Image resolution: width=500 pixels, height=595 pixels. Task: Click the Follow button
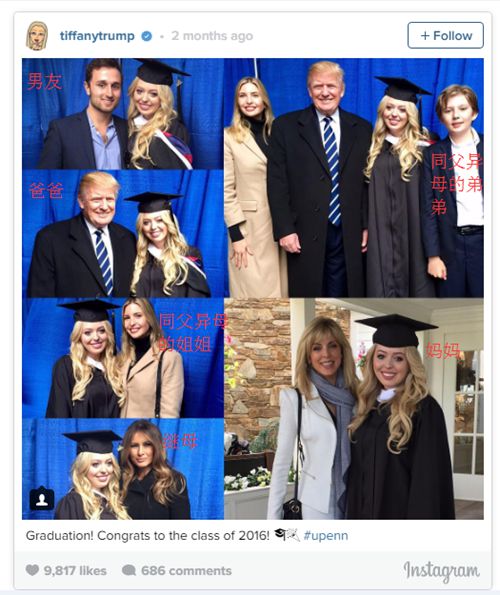[445, 35]
